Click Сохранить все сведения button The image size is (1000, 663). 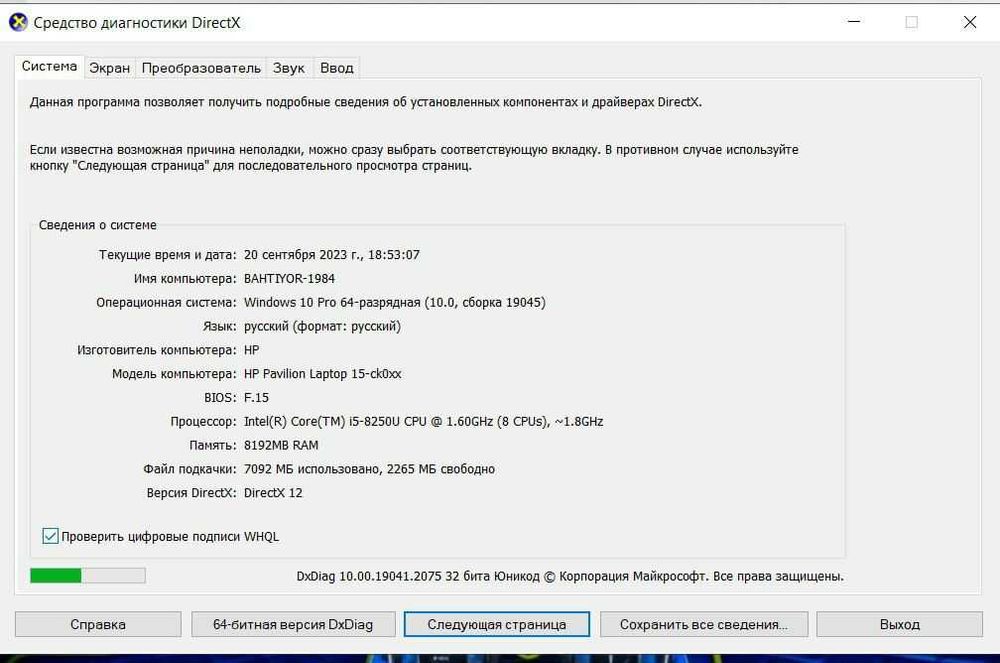point(704,625)
